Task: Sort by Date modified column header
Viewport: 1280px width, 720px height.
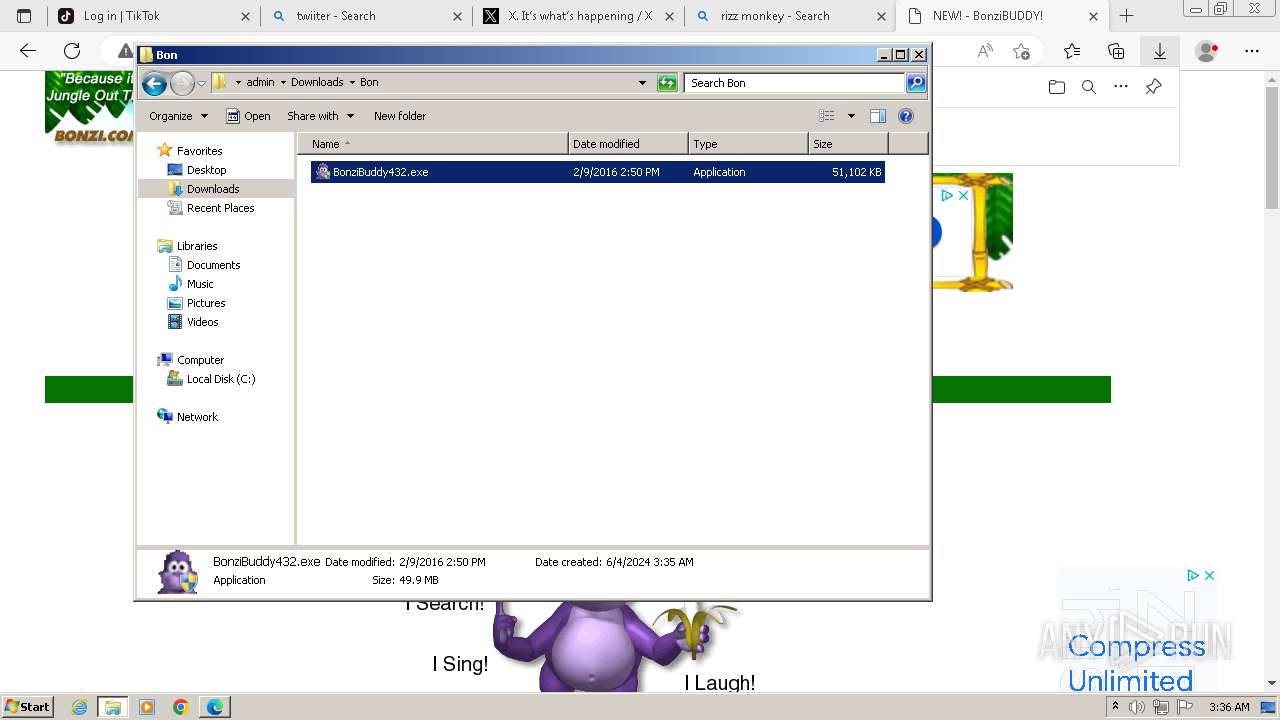Action: point(628,144)
